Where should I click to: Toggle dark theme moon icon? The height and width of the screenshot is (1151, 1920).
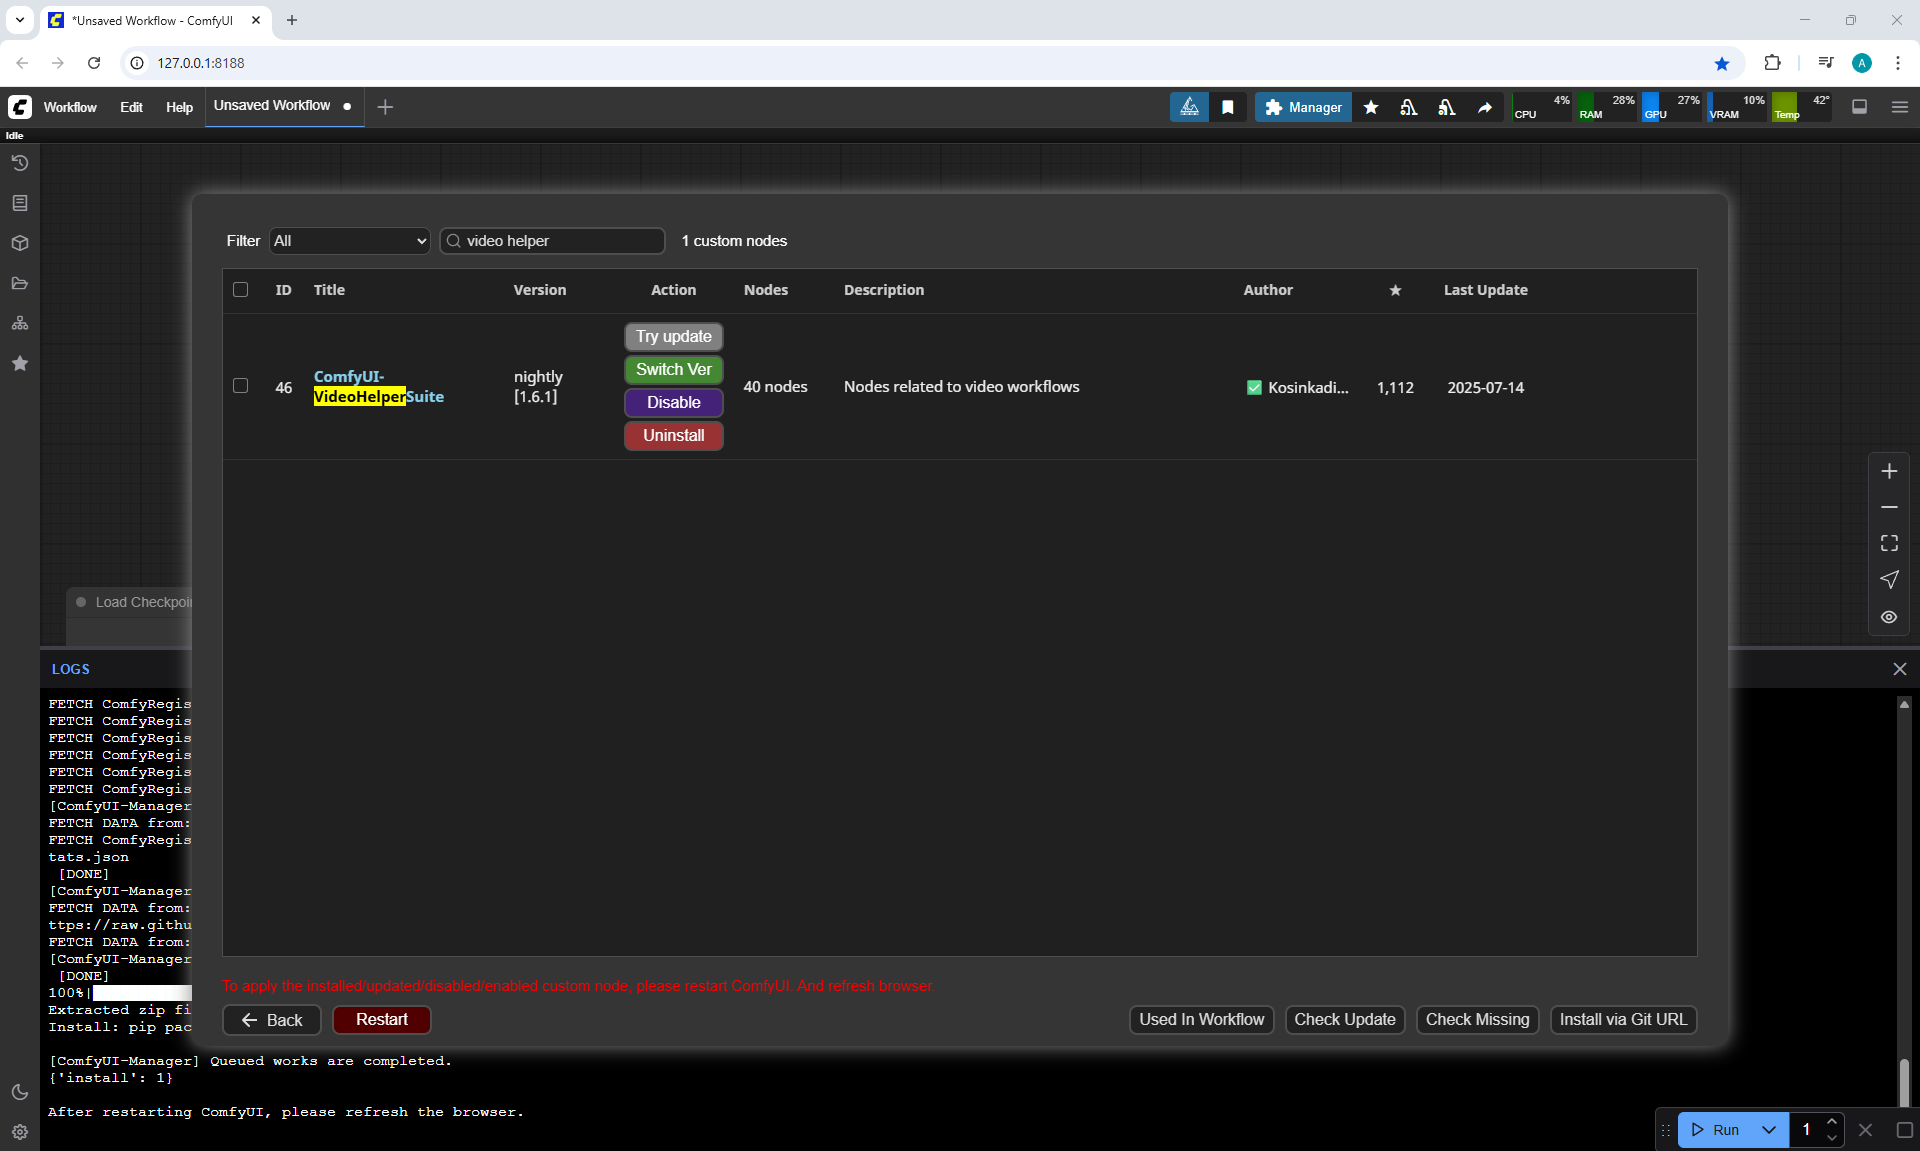[19, 1092]
